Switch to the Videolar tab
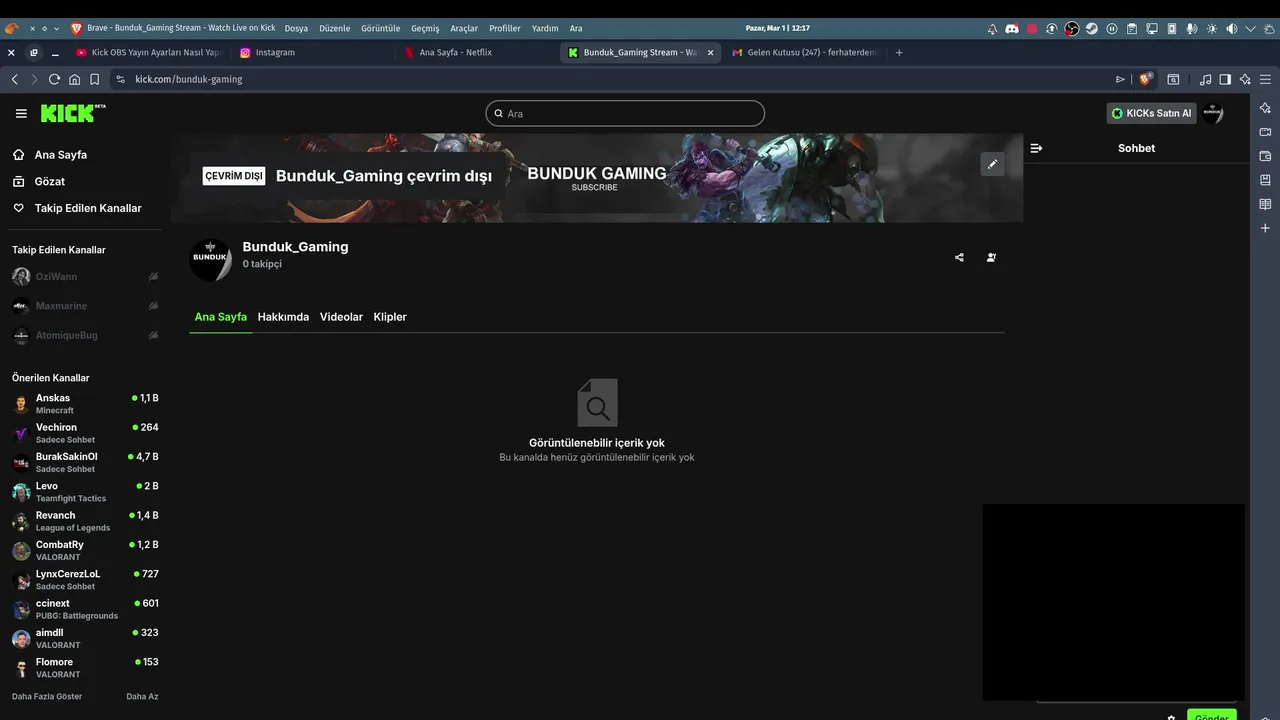This screenshot has height=720, width=1280. point(341,317)
